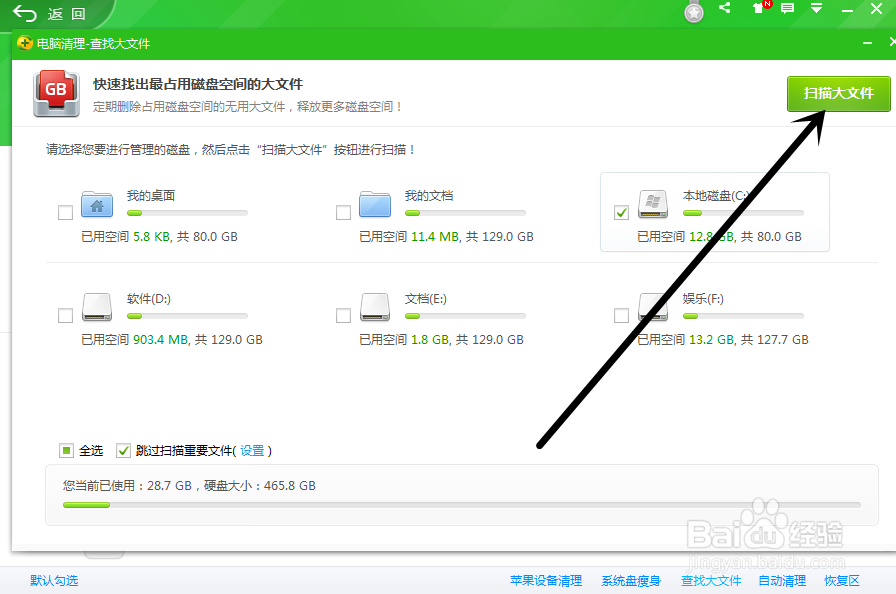Click the feedback message icon in title bar
The image size is (896, 594).
click(x=786, y=11)
